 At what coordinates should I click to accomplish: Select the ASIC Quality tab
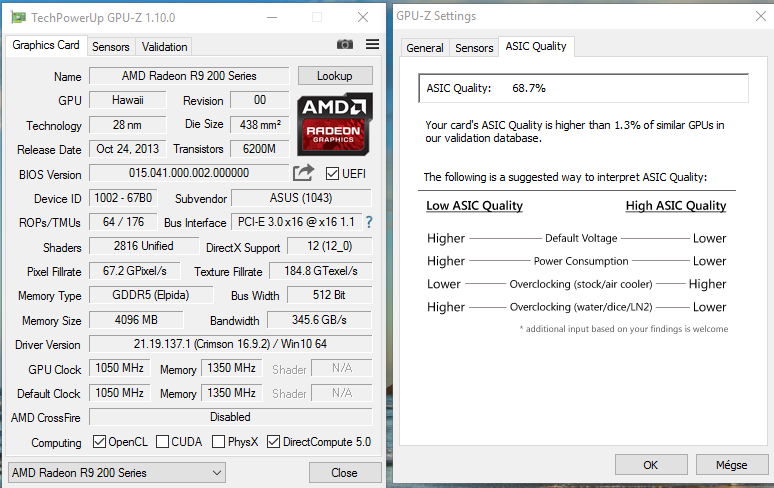tap(536, 46)
